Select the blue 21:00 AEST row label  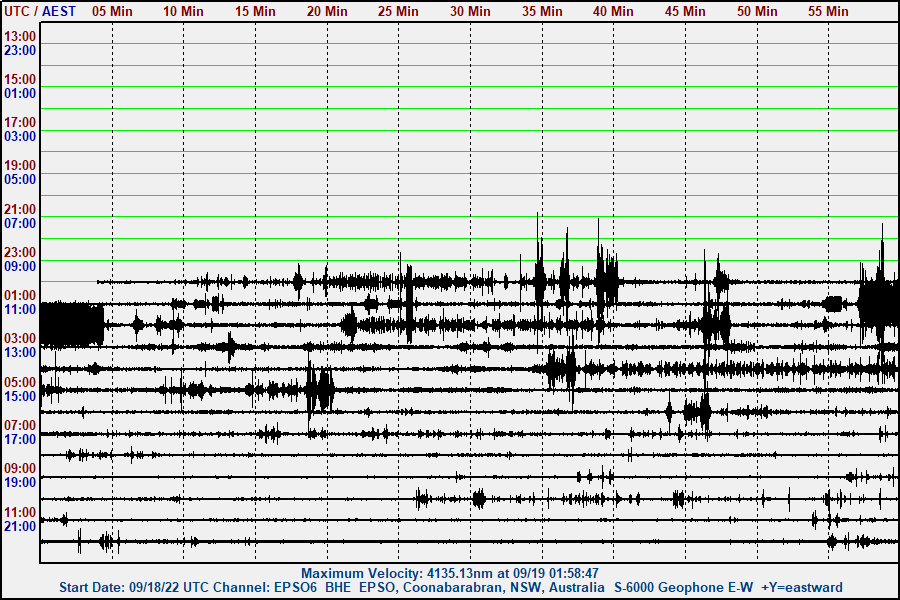point(20,526)
